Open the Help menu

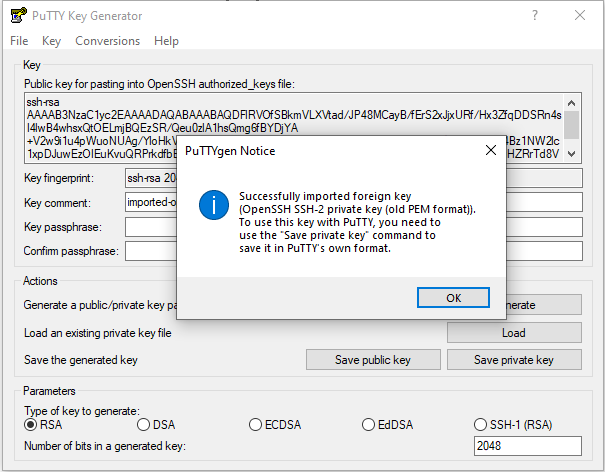(x=166, y=41)
